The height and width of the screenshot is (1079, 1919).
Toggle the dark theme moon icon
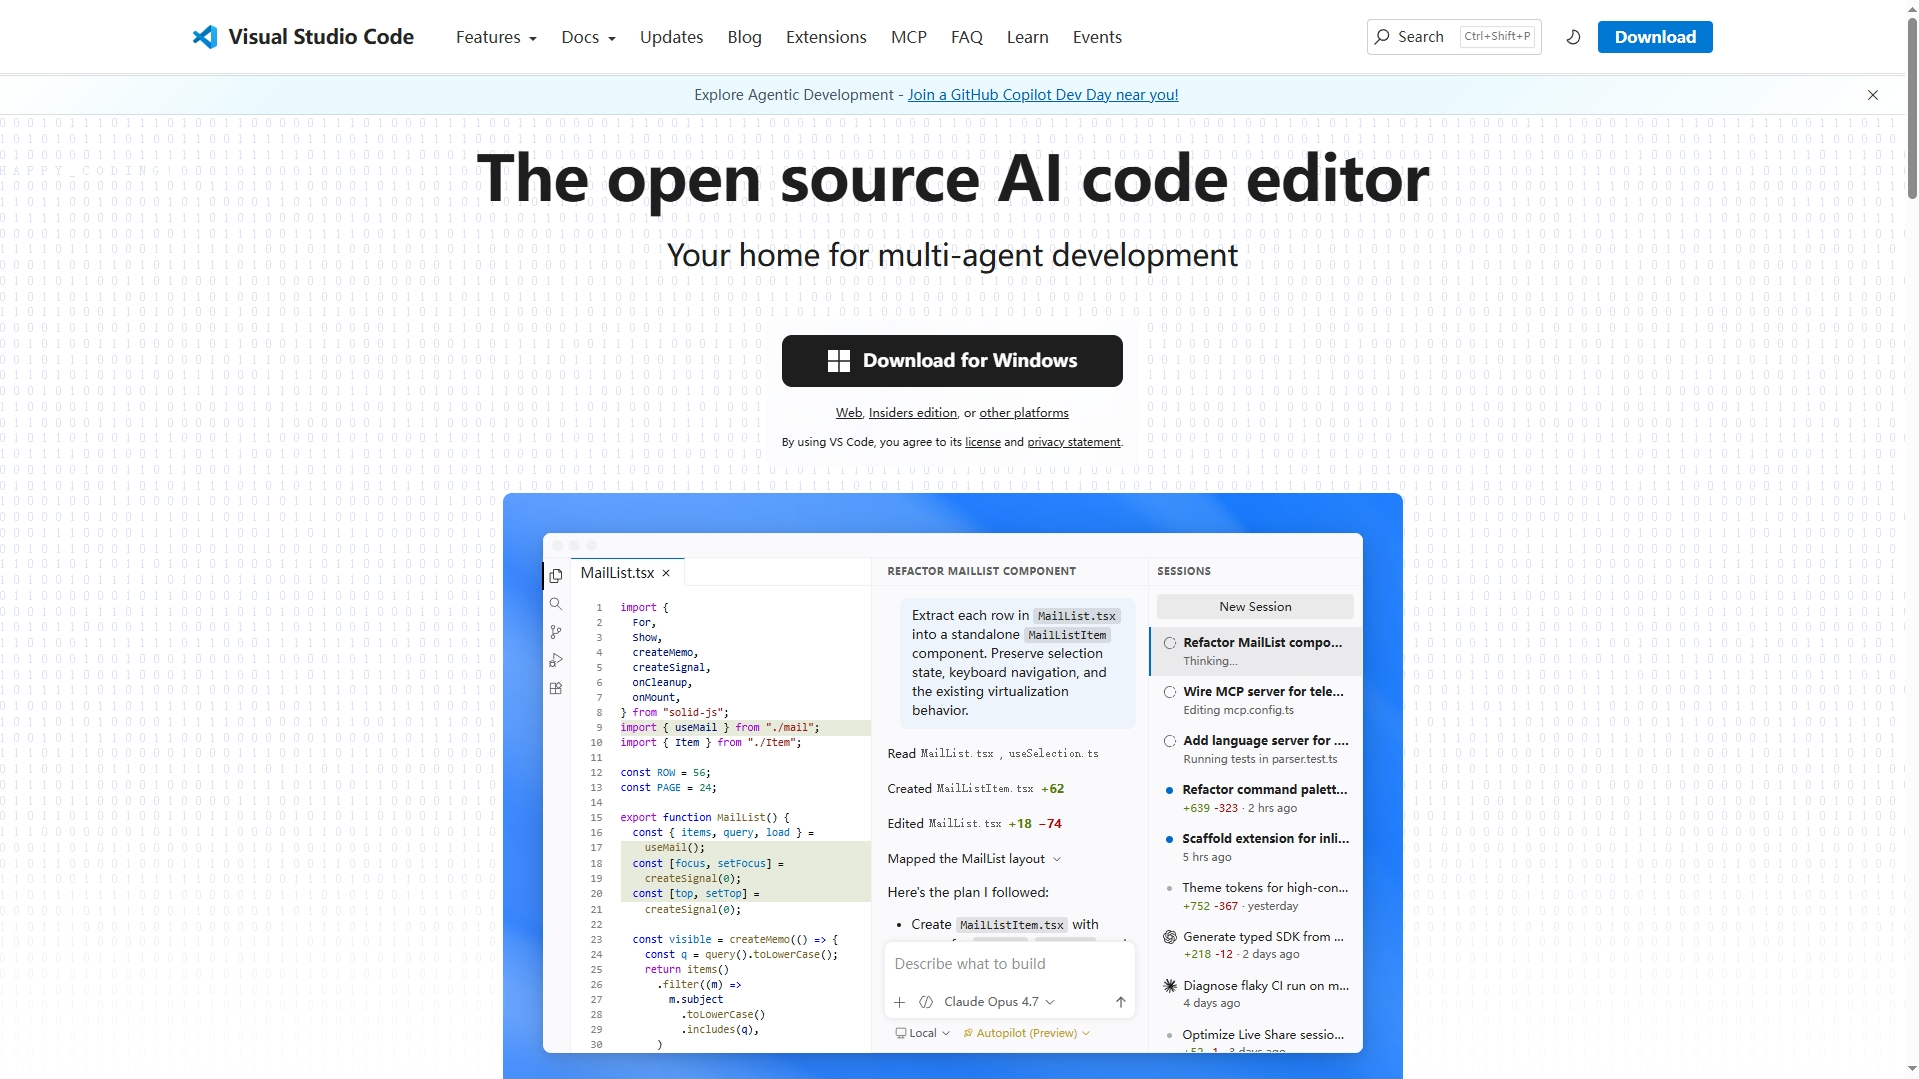tap(1573, 37)
